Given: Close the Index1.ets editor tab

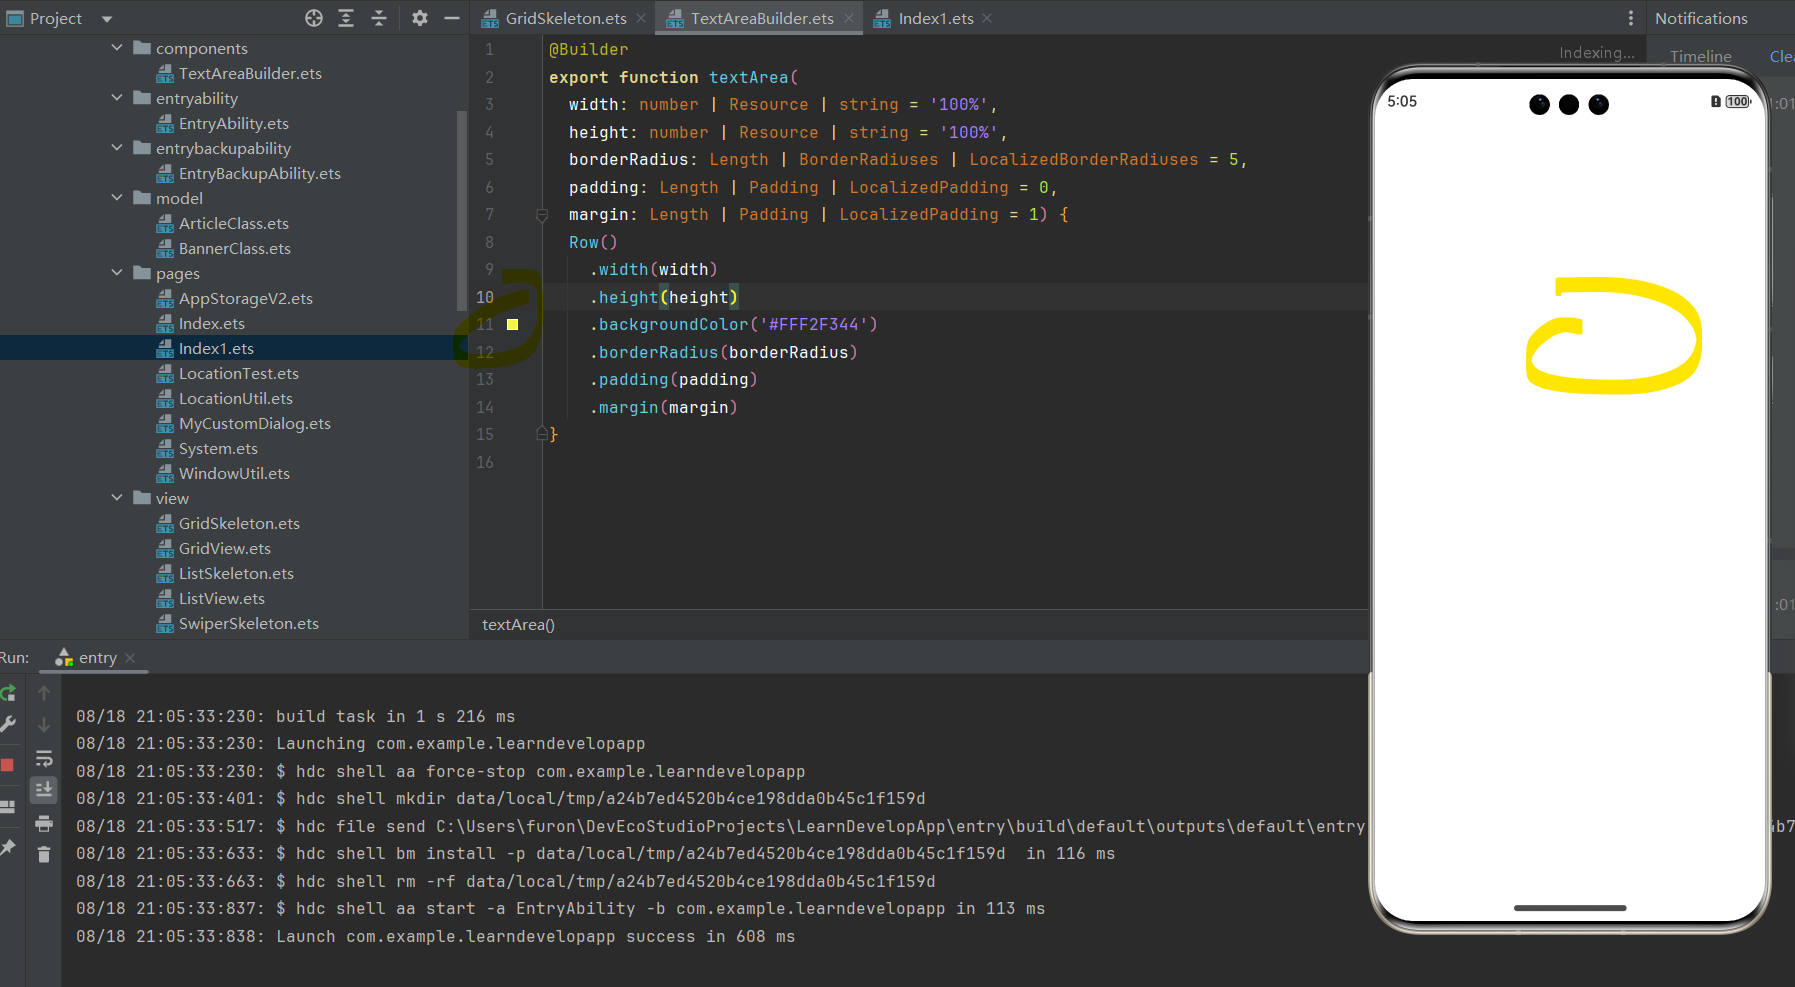Looking at the screenshot, I should [x=987, y=18].
